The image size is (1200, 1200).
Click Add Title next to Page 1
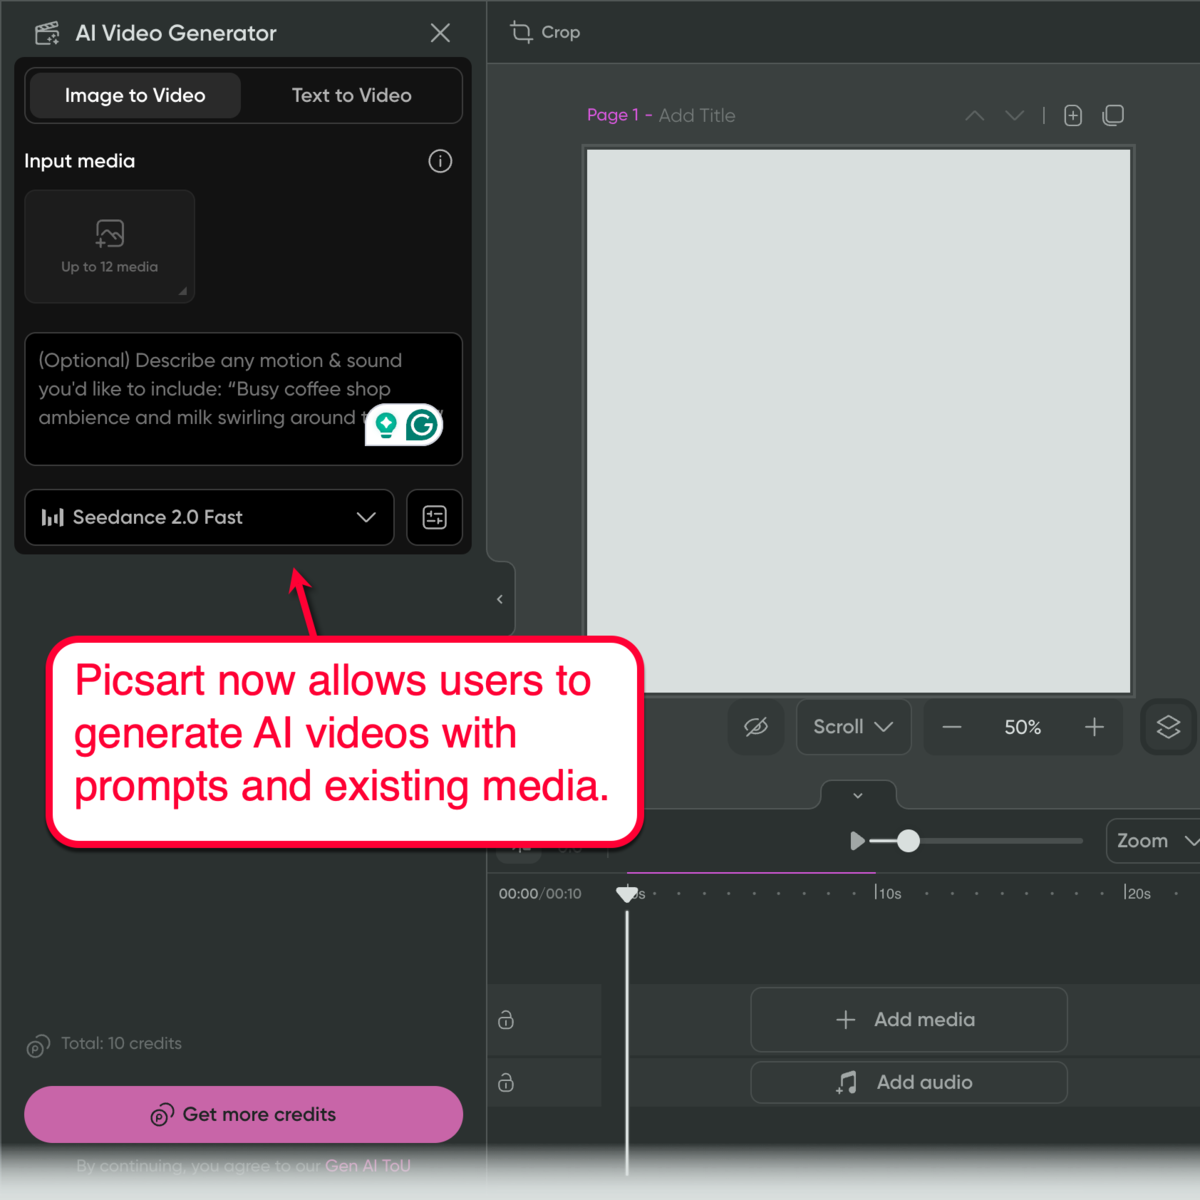point(697,116)
